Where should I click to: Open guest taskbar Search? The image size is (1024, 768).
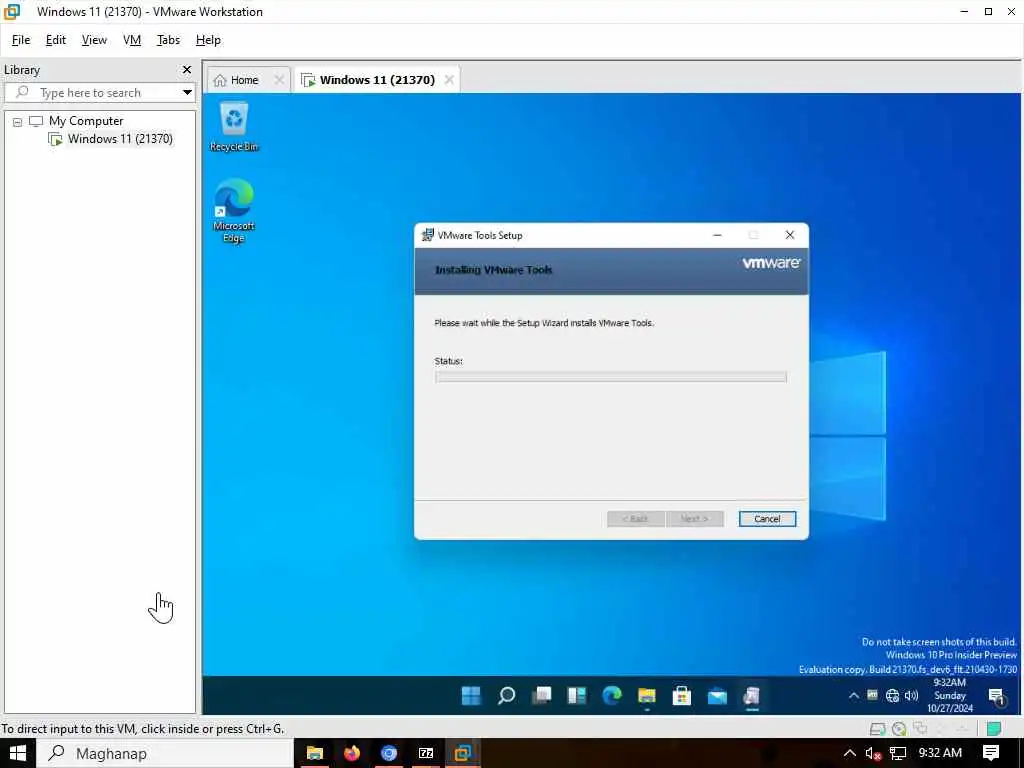point(506,696)
